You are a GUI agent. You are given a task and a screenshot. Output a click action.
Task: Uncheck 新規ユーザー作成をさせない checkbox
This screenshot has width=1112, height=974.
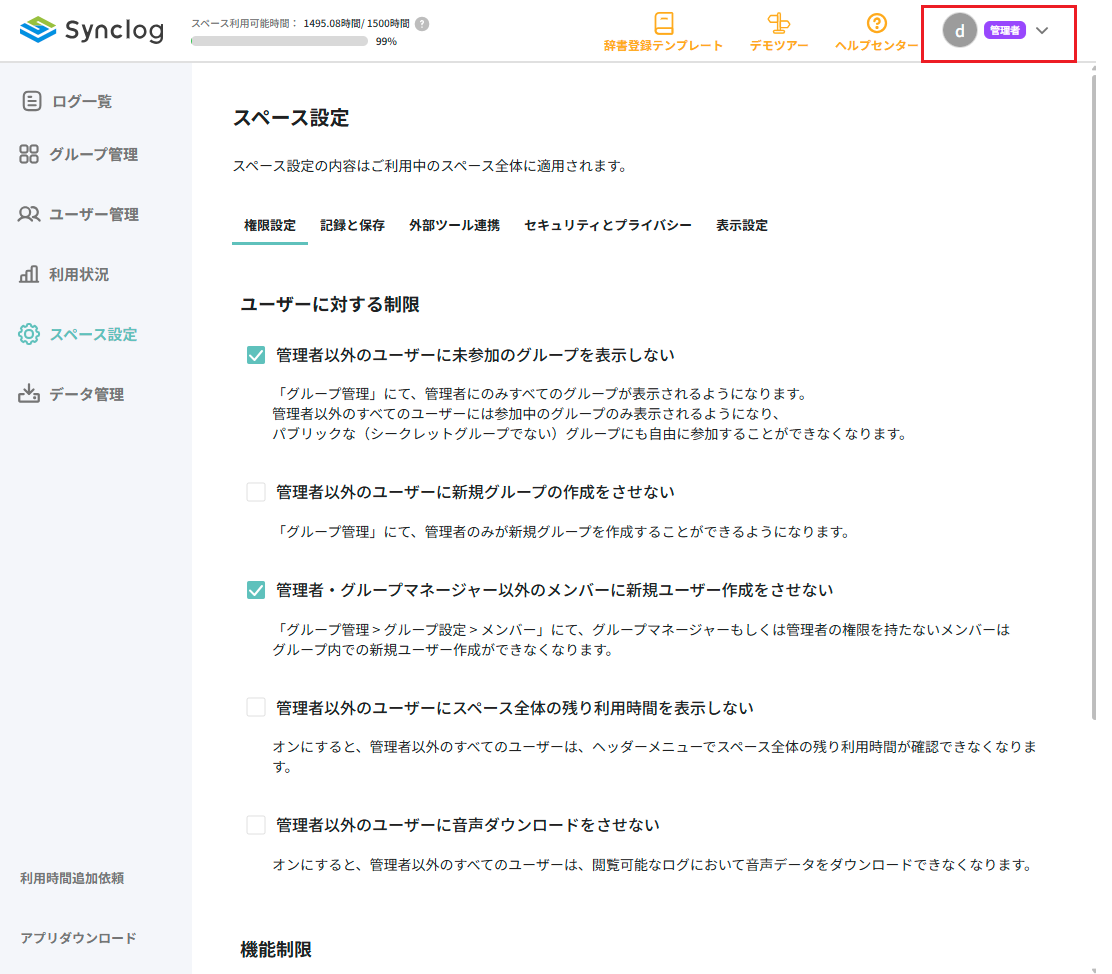pos(256,590)
